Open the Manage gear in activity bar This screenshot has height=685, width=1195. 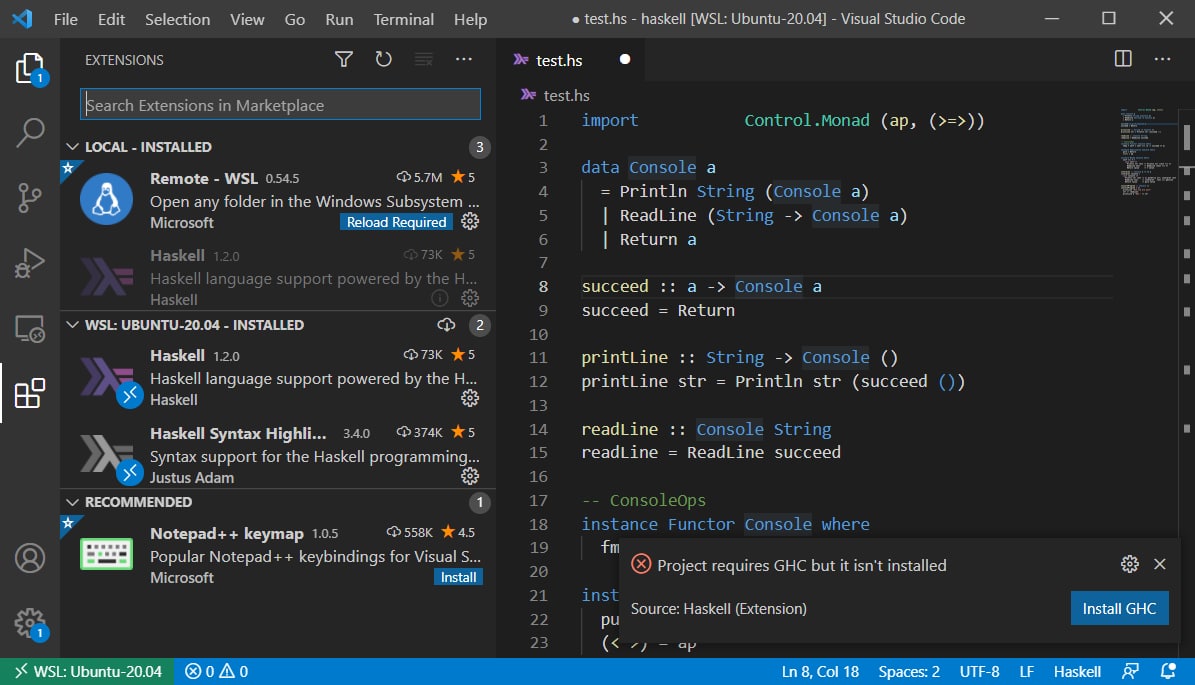click(x=30, y=623)
